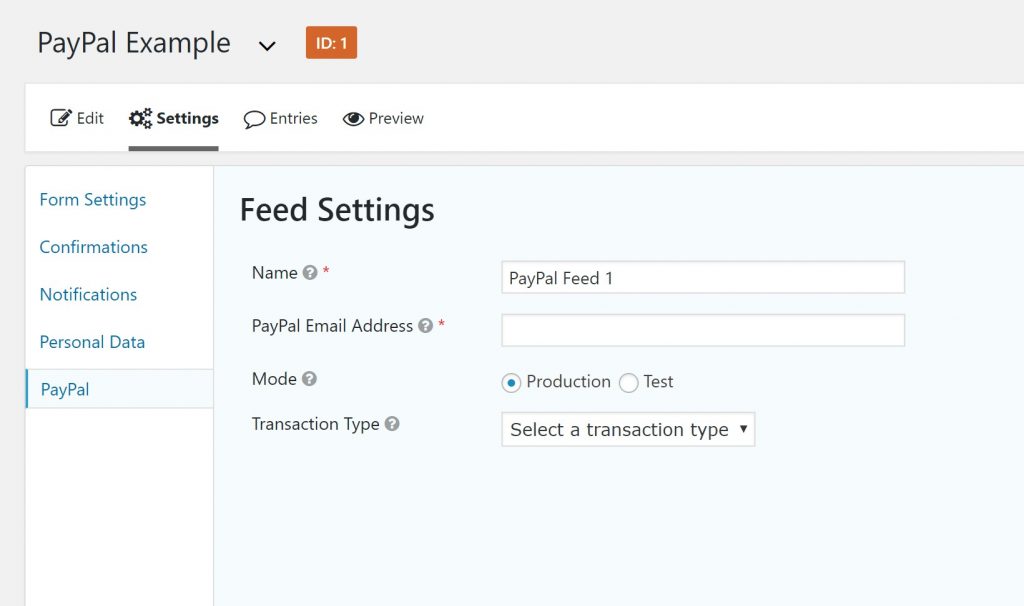This screenshot has width=1024, height=606.
Task: Open the Notifications section
Action: pos(88,294)
